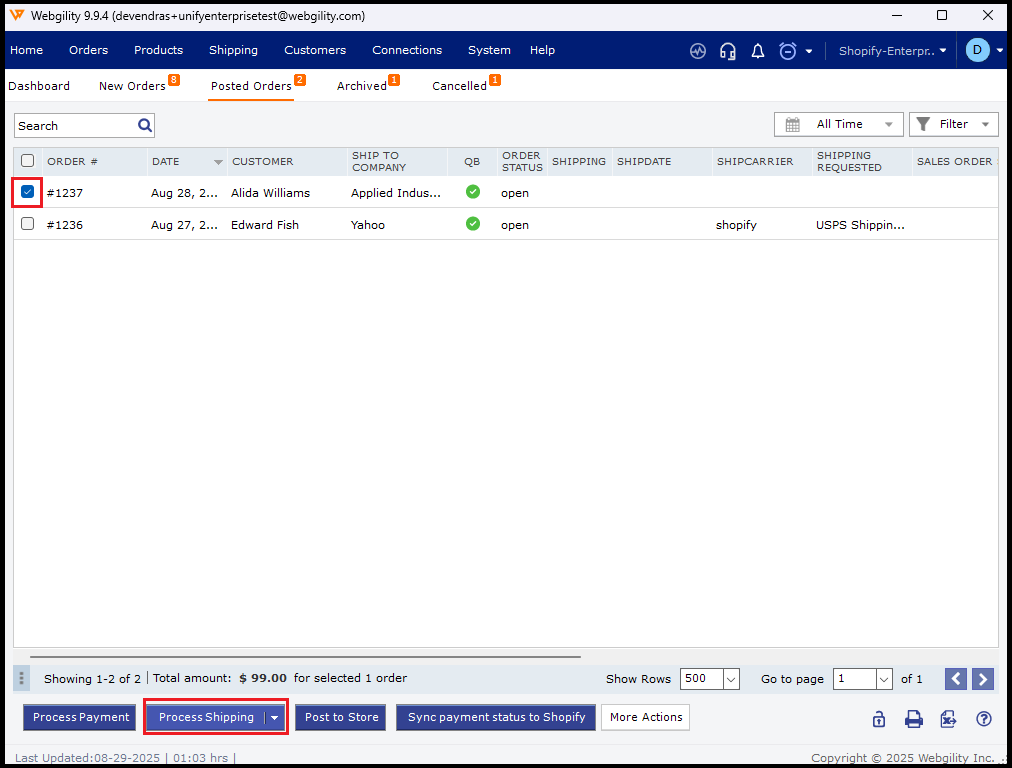Image resolution: width=1012 pixels, height=768 pixels.
Task: Open the All Time date range dropdown
Action: 838,124
